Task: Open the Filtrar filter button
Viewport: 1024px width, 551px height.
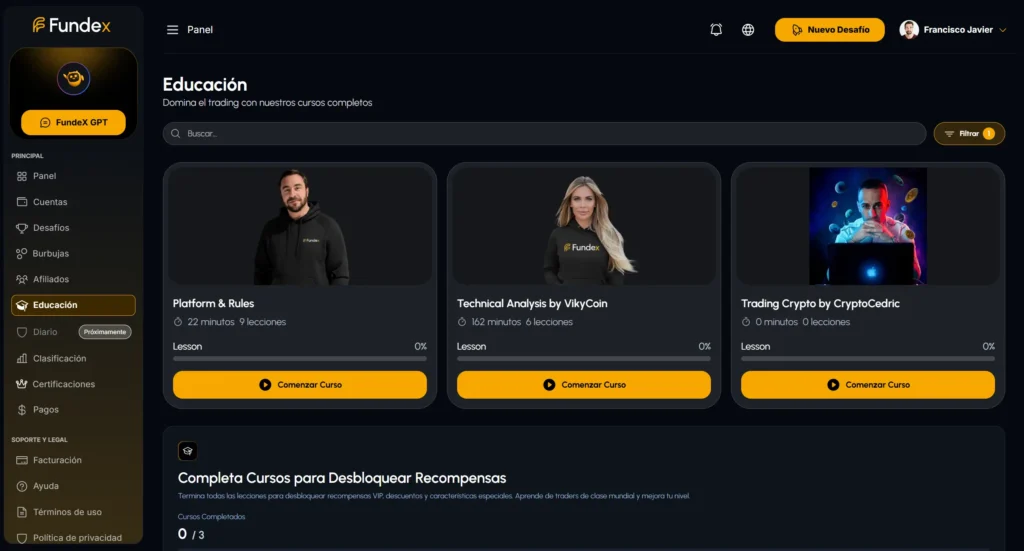Action: 969,133
